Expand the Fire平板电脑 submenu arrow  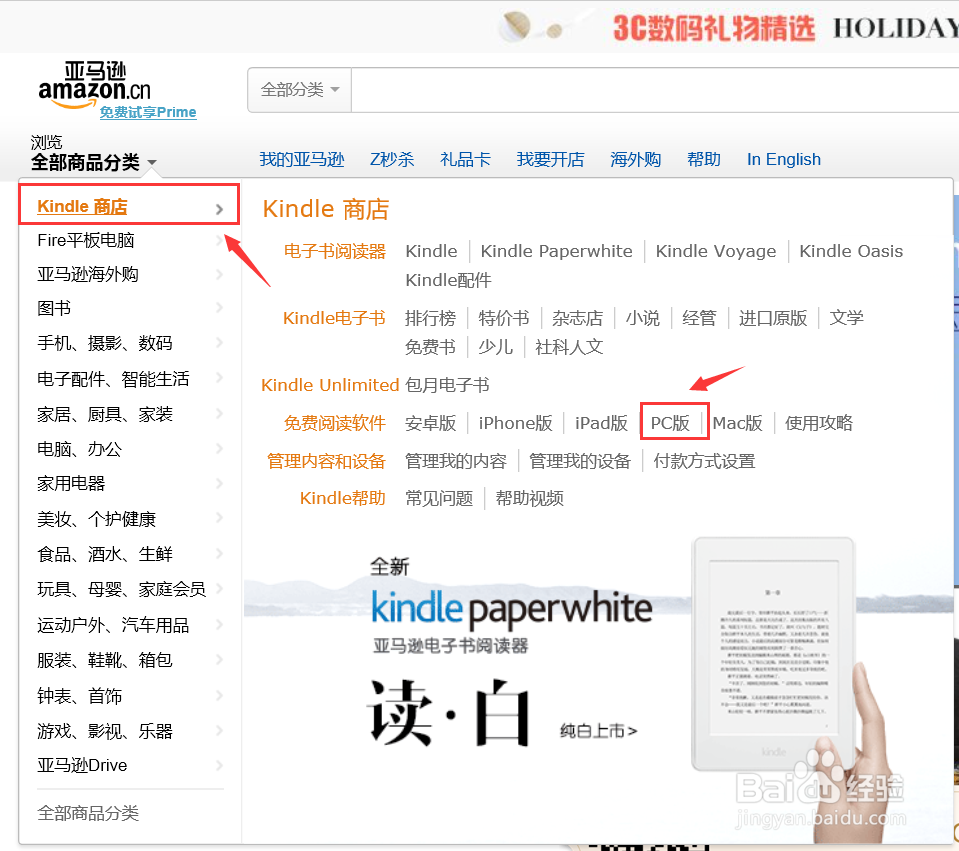click(x=220, y=240)
